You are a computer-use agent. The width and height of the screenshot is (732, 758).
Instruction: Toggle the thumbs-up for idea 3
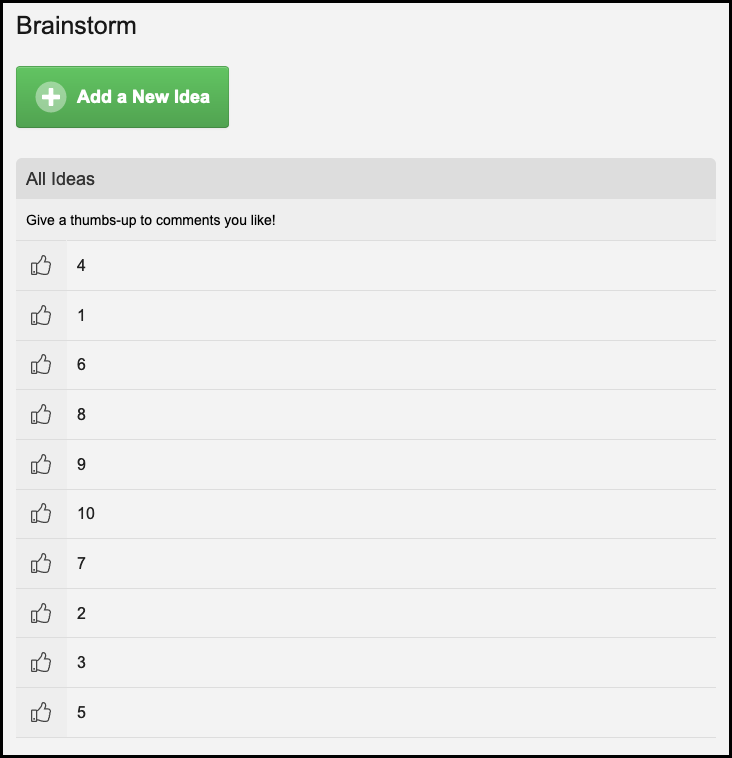click(x=41, y=662)
